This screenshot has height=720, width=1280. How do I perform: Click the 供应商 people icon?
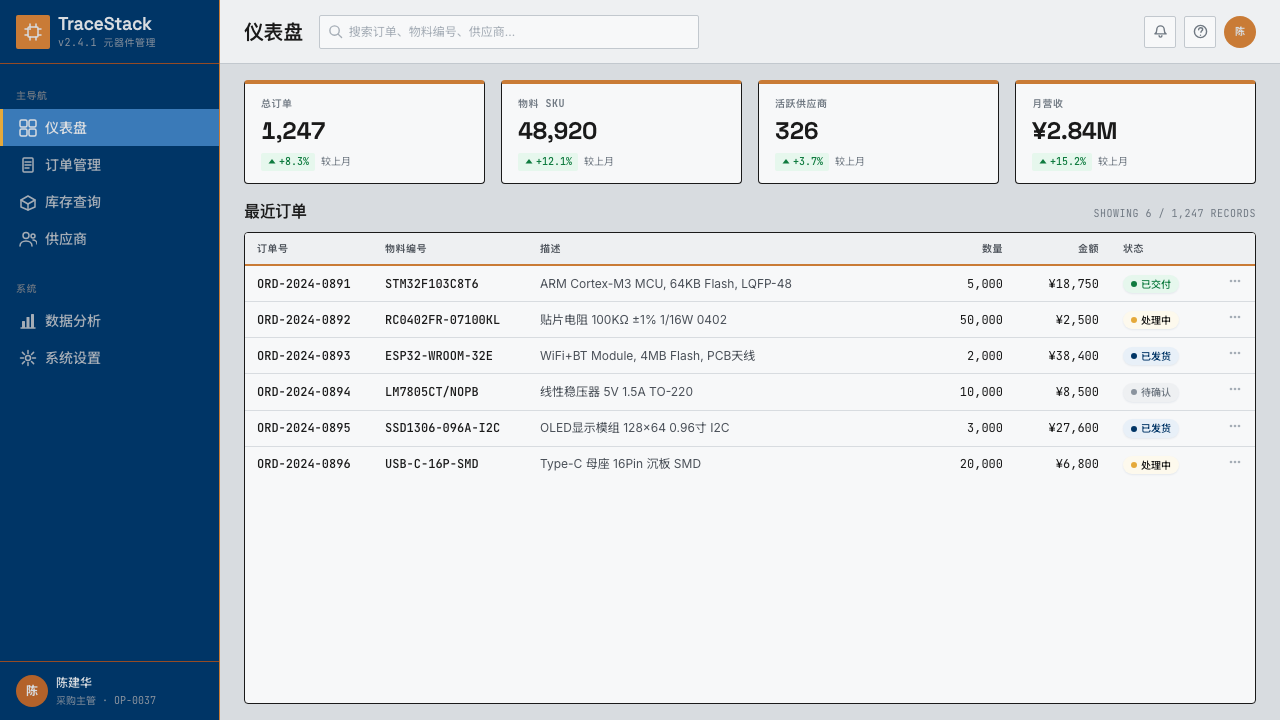coord(28,239)
